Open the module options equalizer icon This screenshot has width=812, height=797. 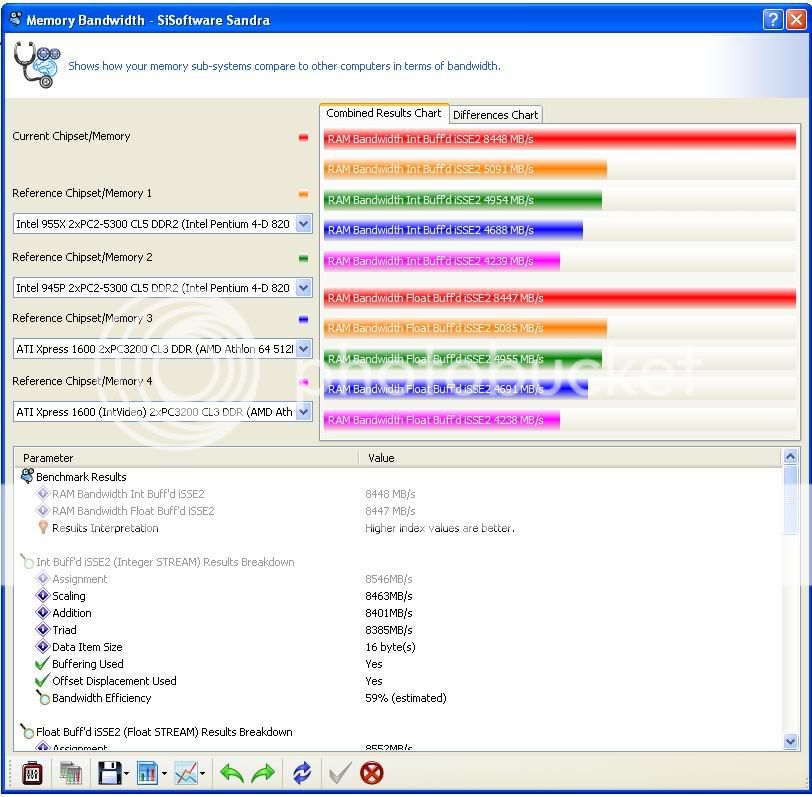click(x=32, y=773)
